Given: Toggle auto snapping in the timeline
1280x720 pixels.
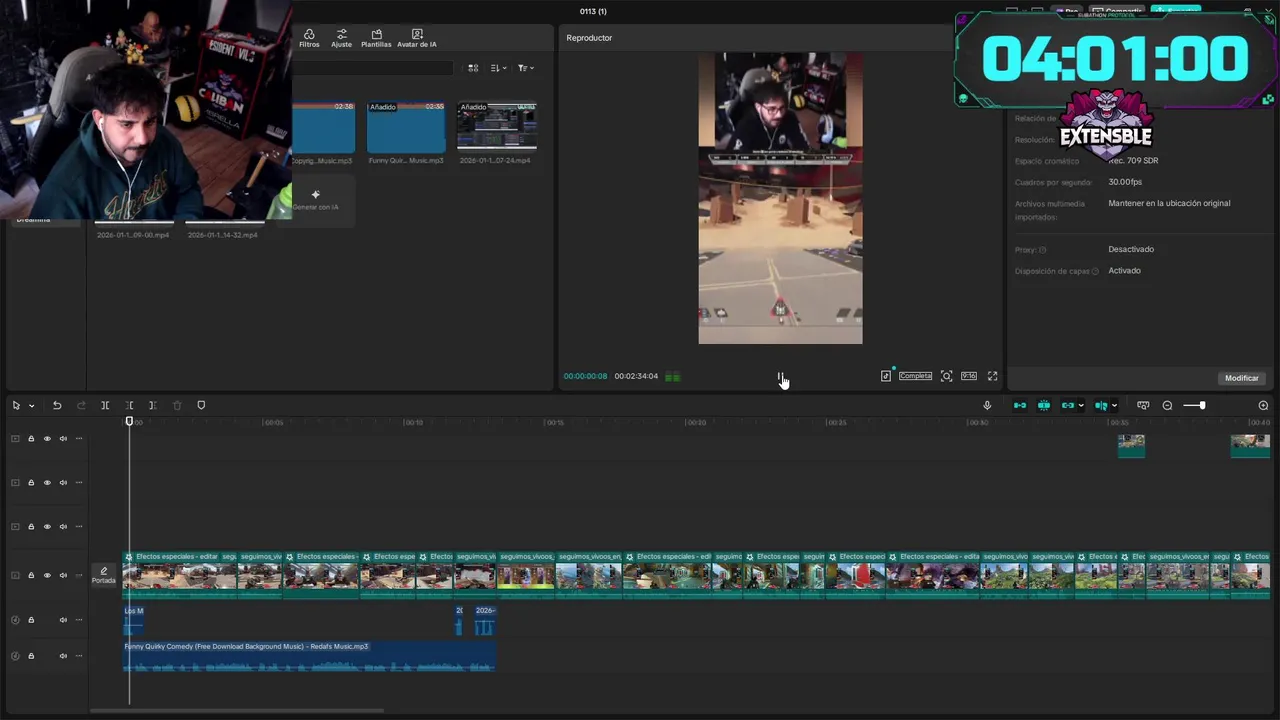Looking at the screenshot, I should pyautogui.click(x=1044, y=405).
